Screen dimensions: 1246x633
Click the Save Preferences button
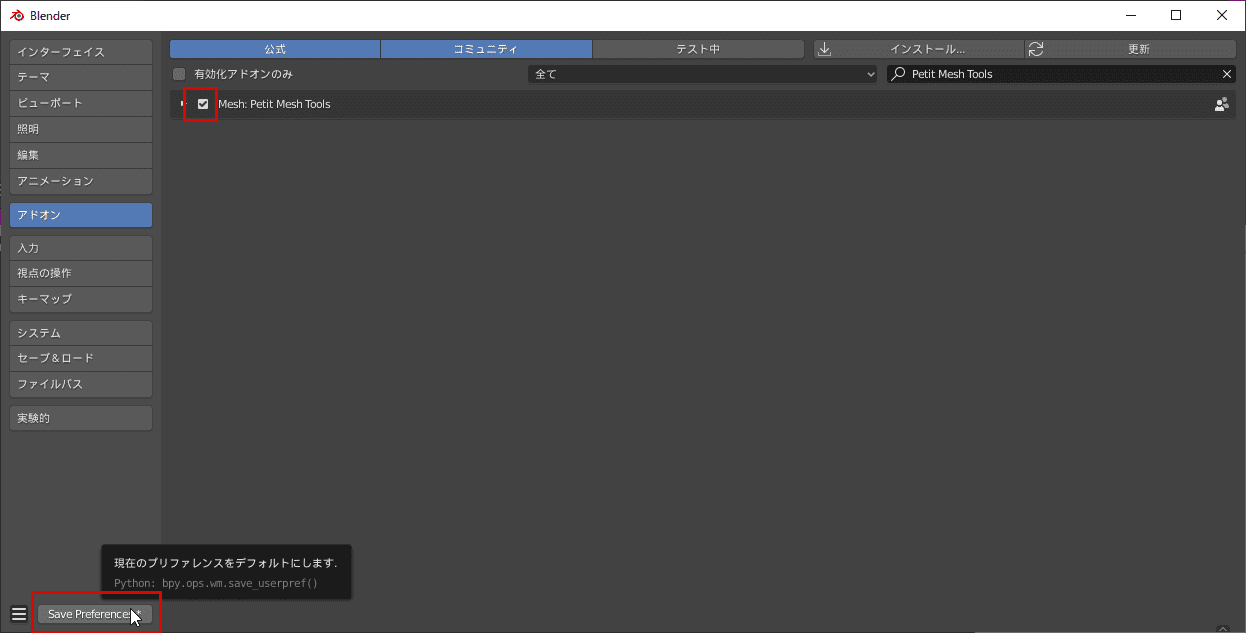pos(95,614)
